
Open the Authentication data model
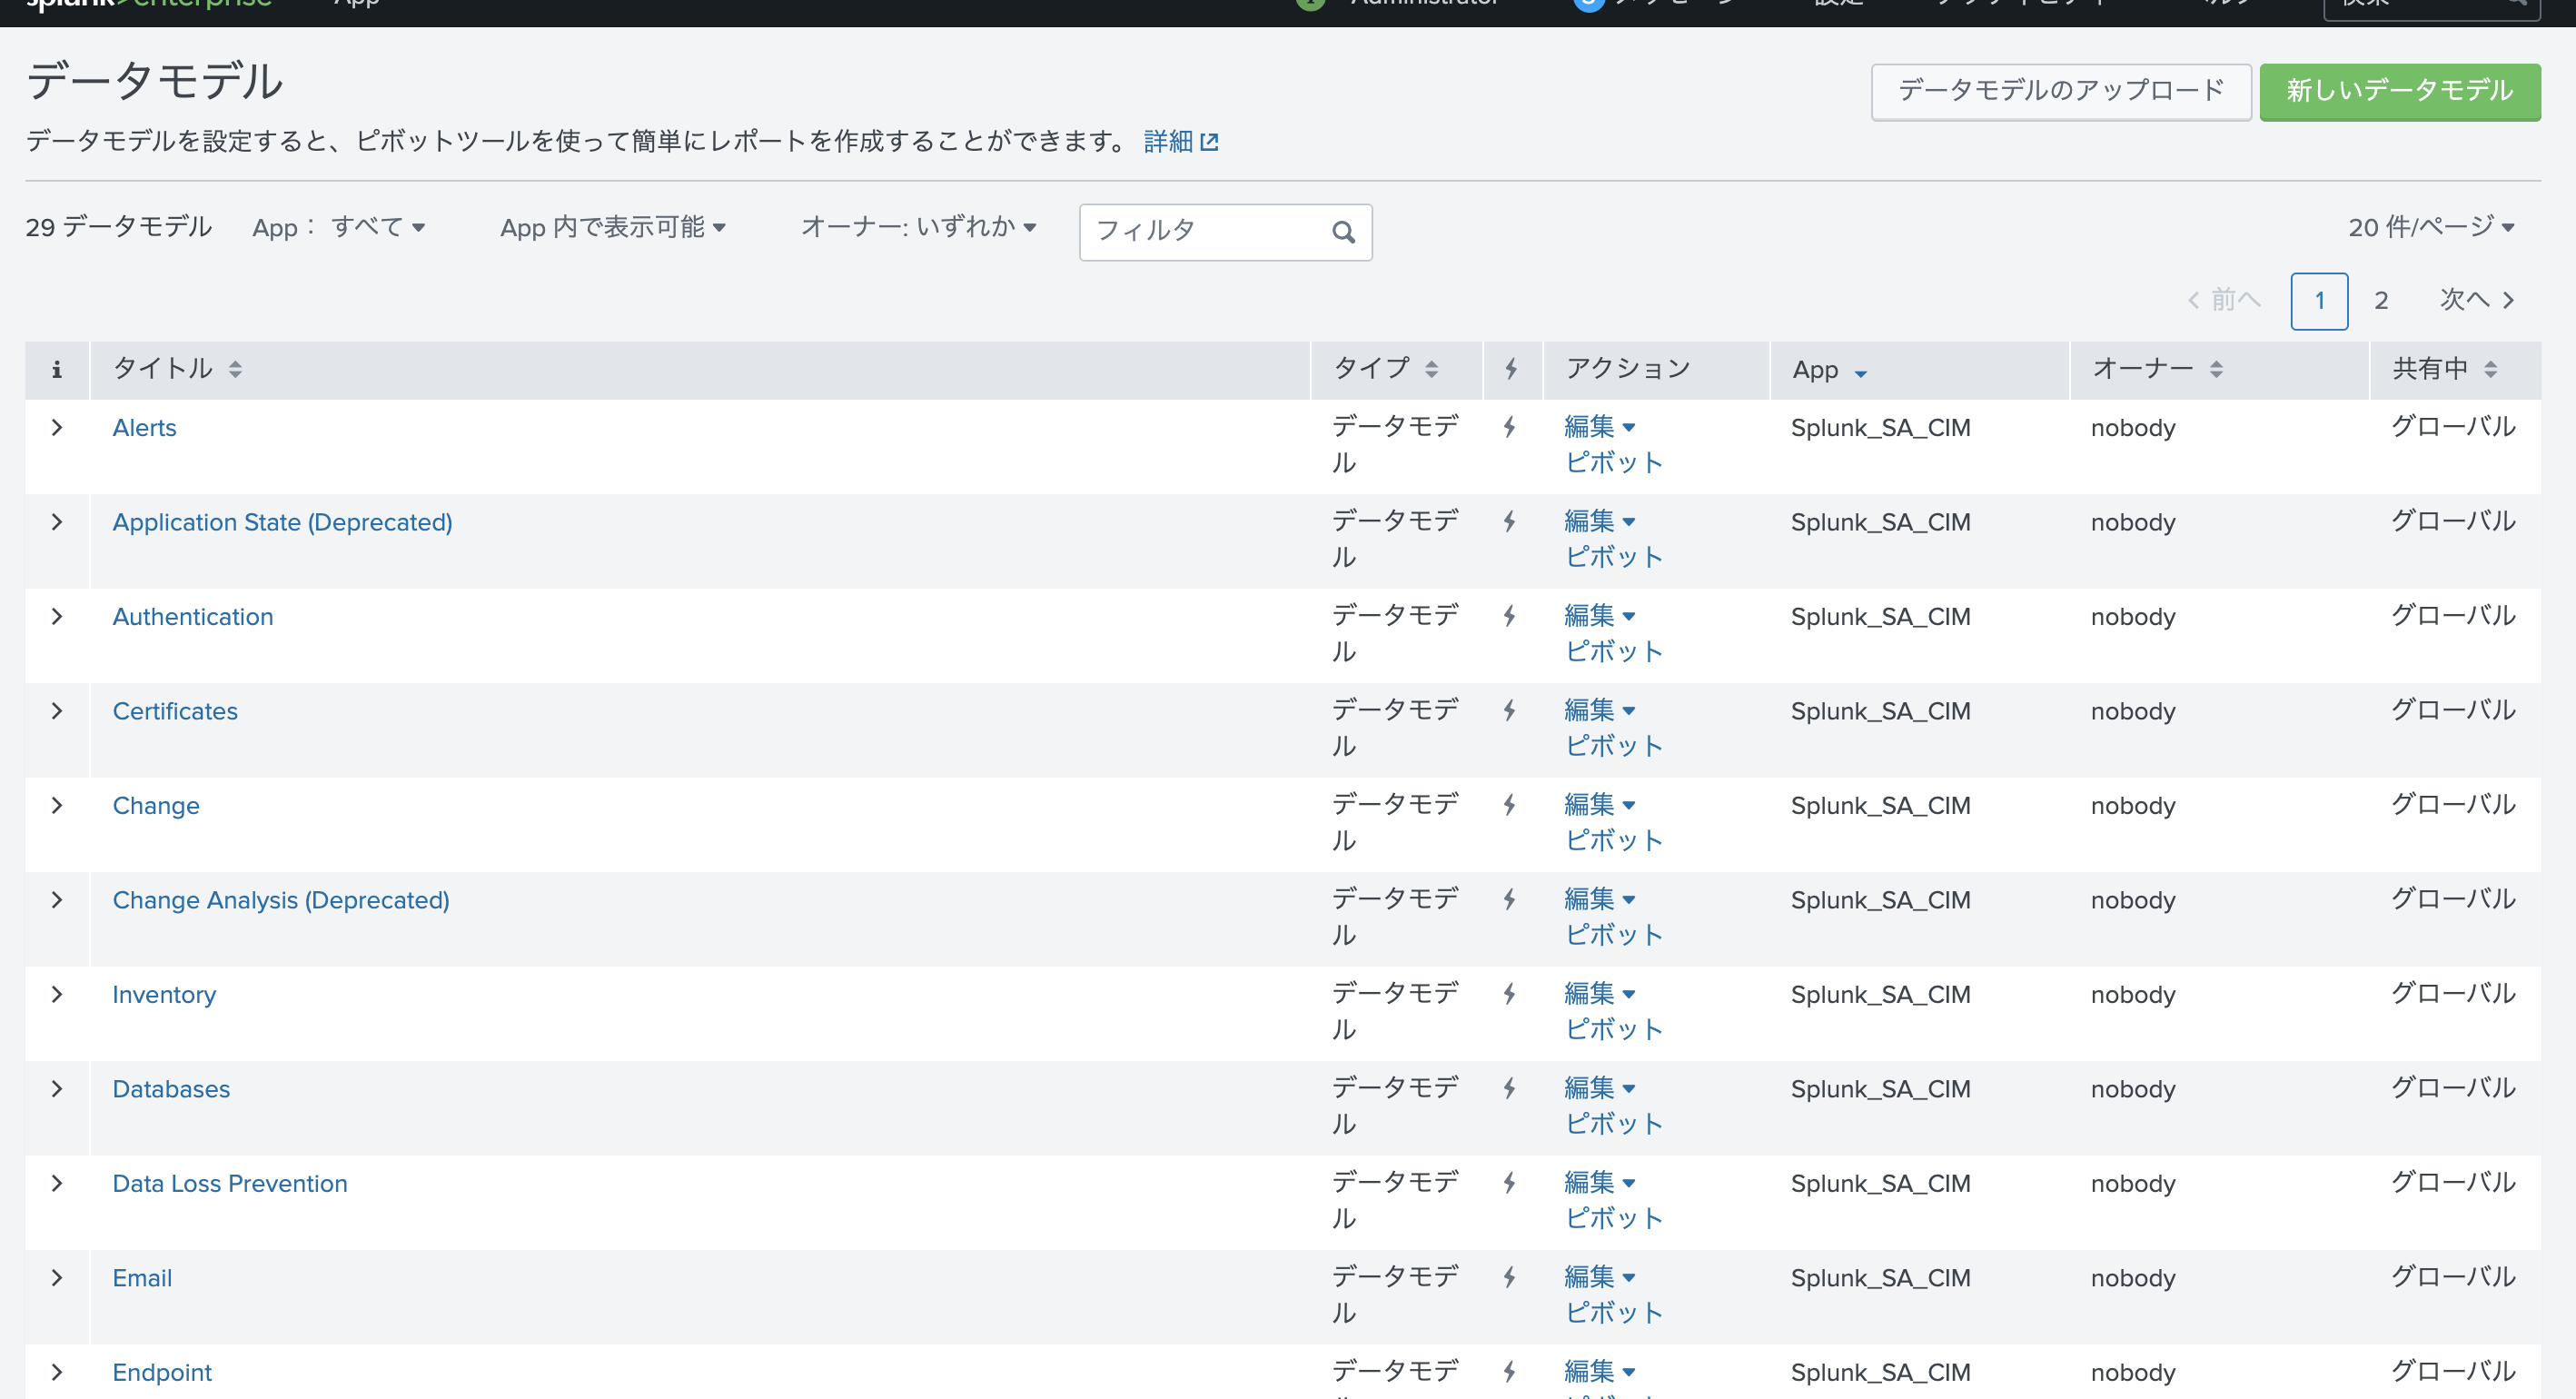pos(193,617)
